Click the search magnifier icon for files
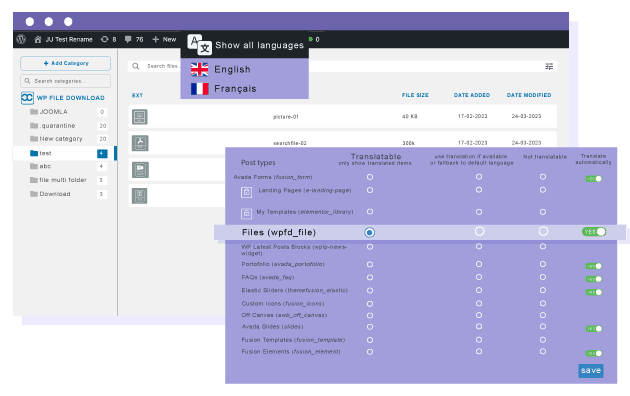 point(136,66)
